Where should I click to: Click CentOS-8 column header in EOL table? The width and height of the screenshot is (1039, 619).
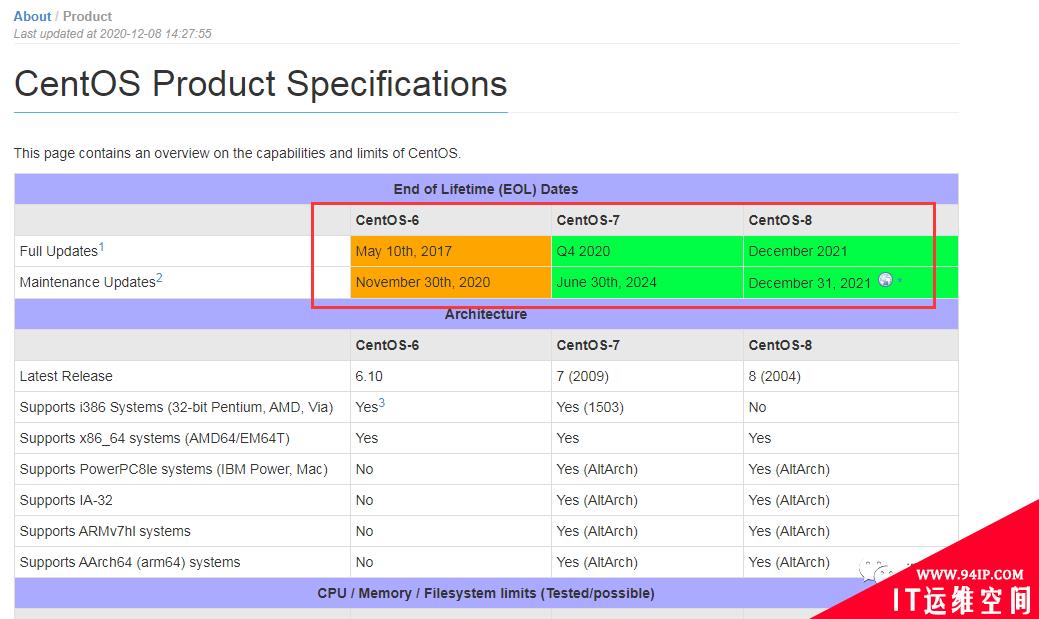coord(780,220)
